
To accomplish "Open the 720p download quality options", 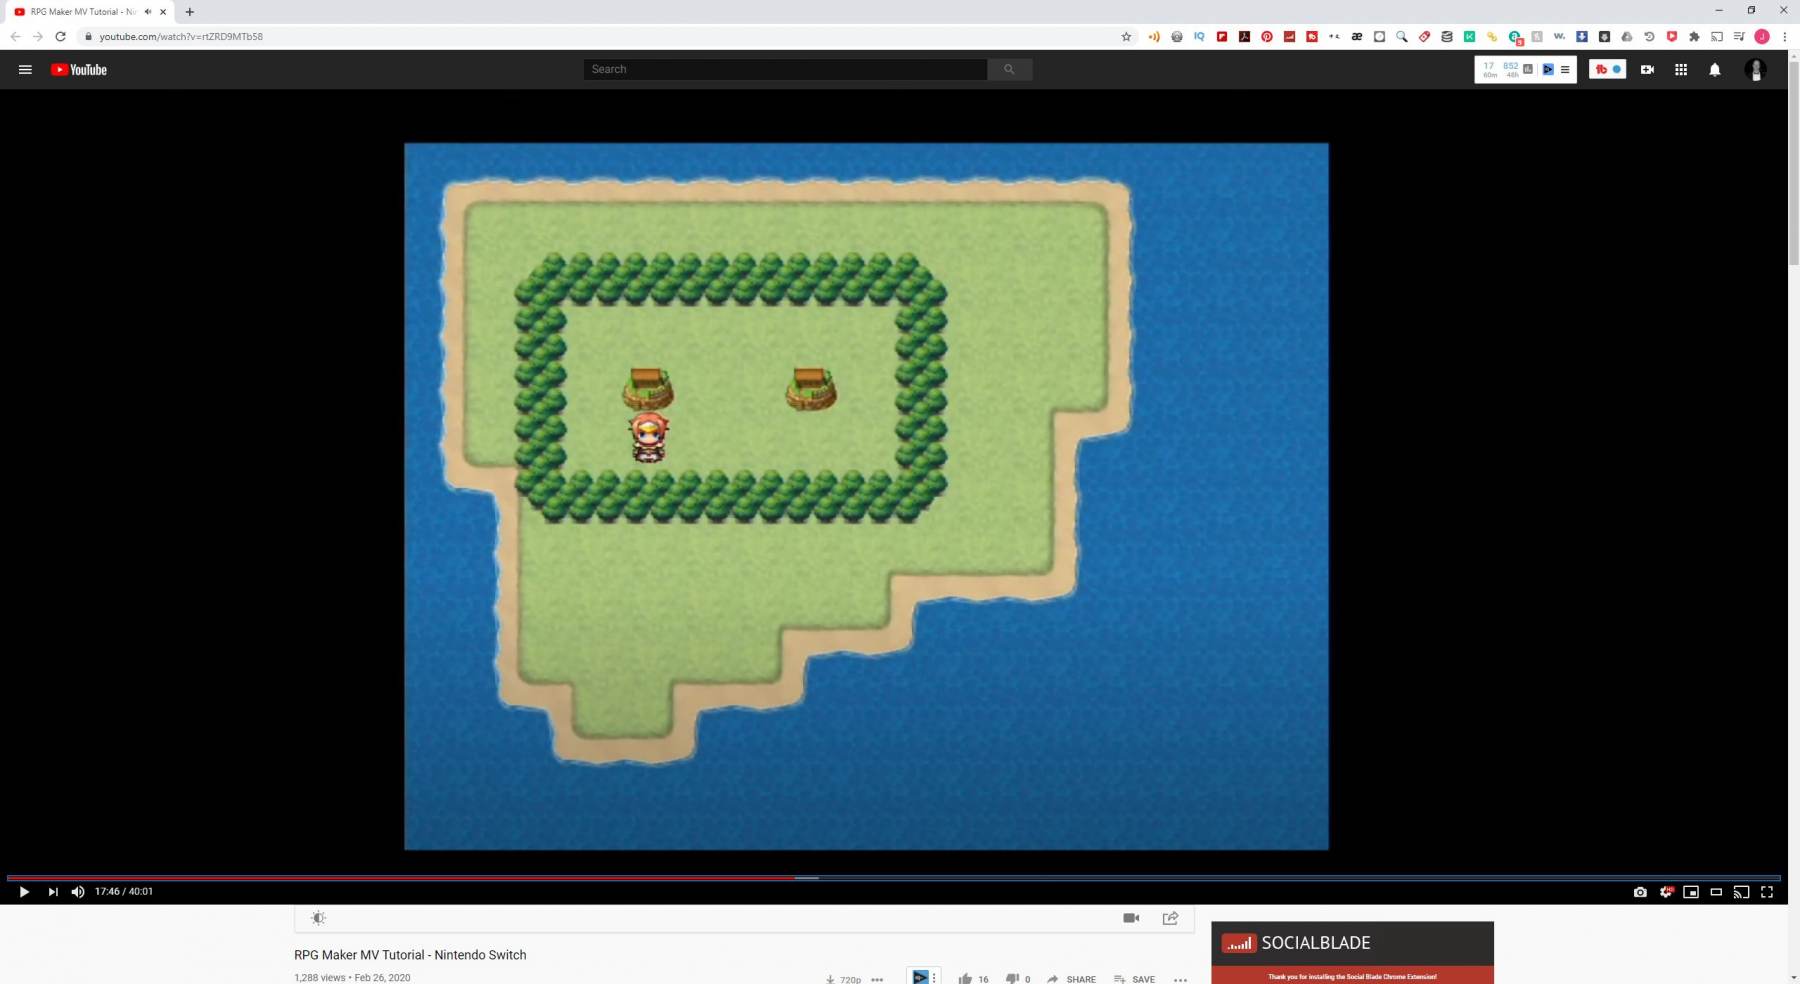I will click(850, 979).
